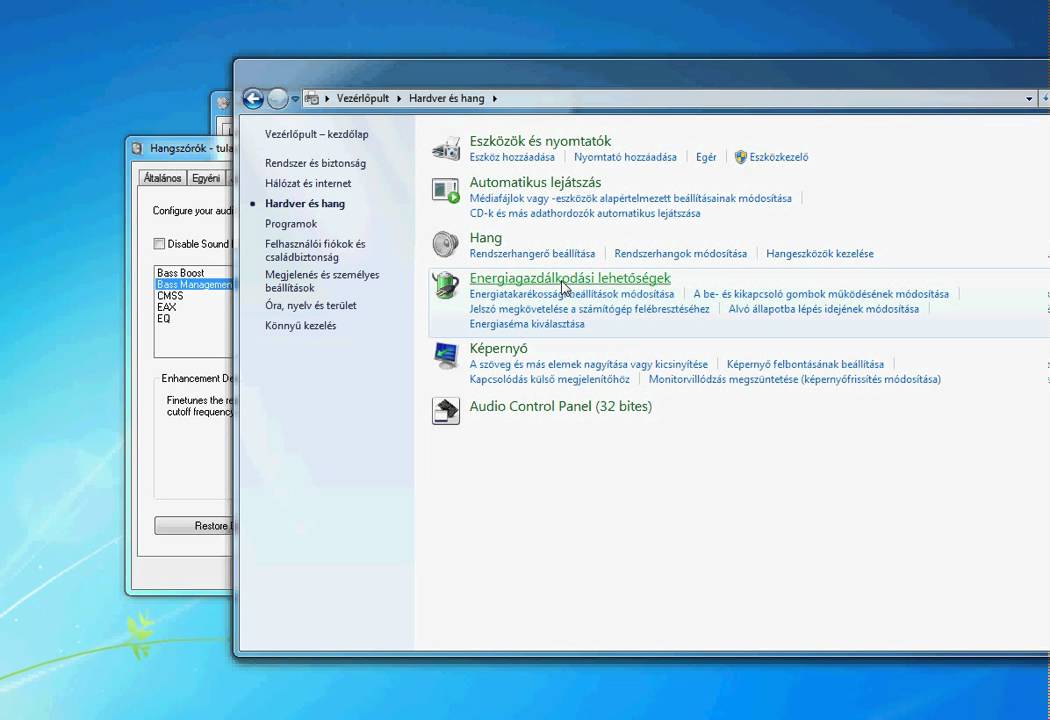
Task: Click Monitorvillódzás megszüntetése link
Action: tap(795, 380)
